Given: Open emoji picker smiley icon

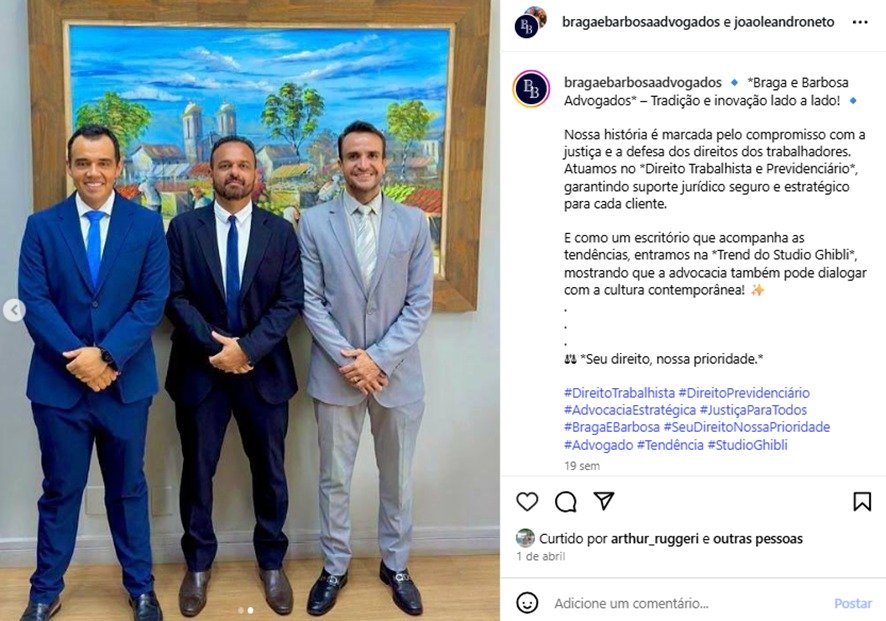Looking at the screenshot, I should coord(527,603).
